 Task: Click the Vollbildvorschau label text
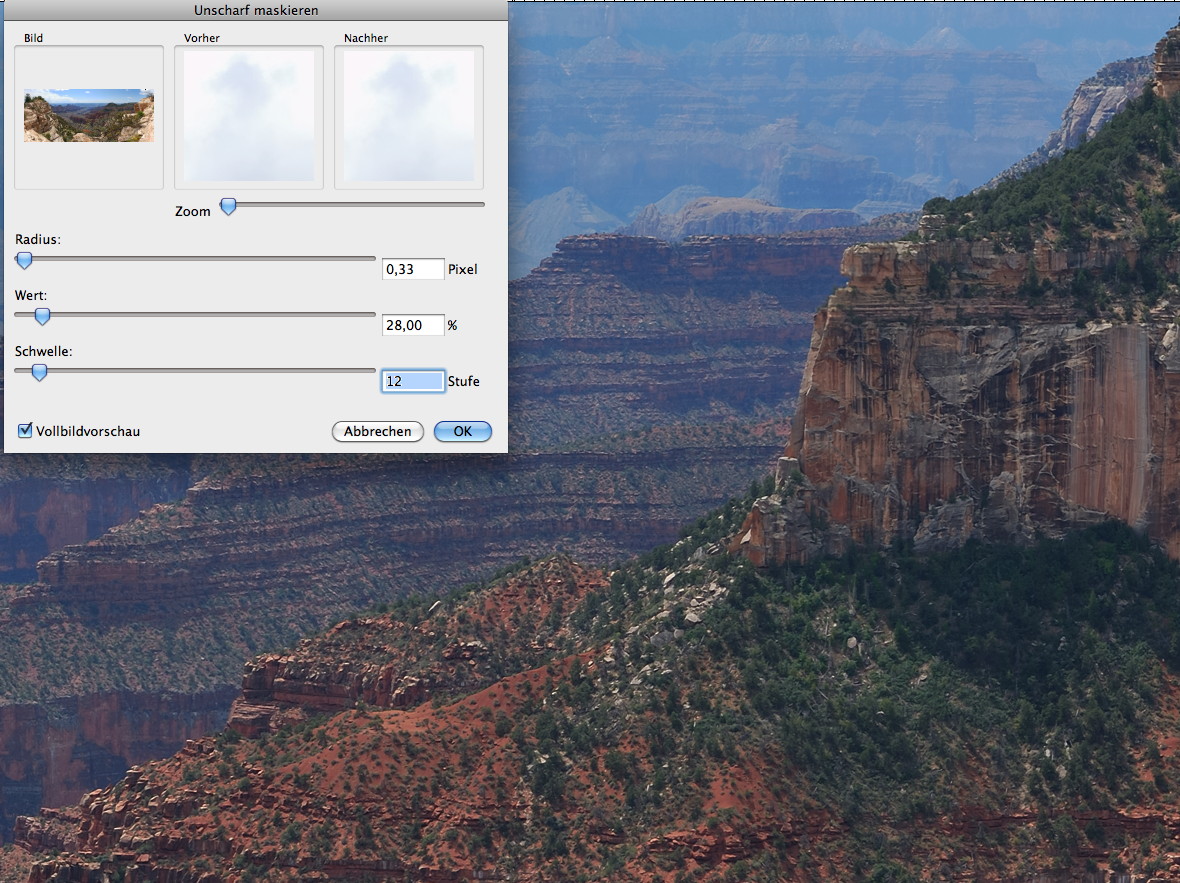click(88, 431)
